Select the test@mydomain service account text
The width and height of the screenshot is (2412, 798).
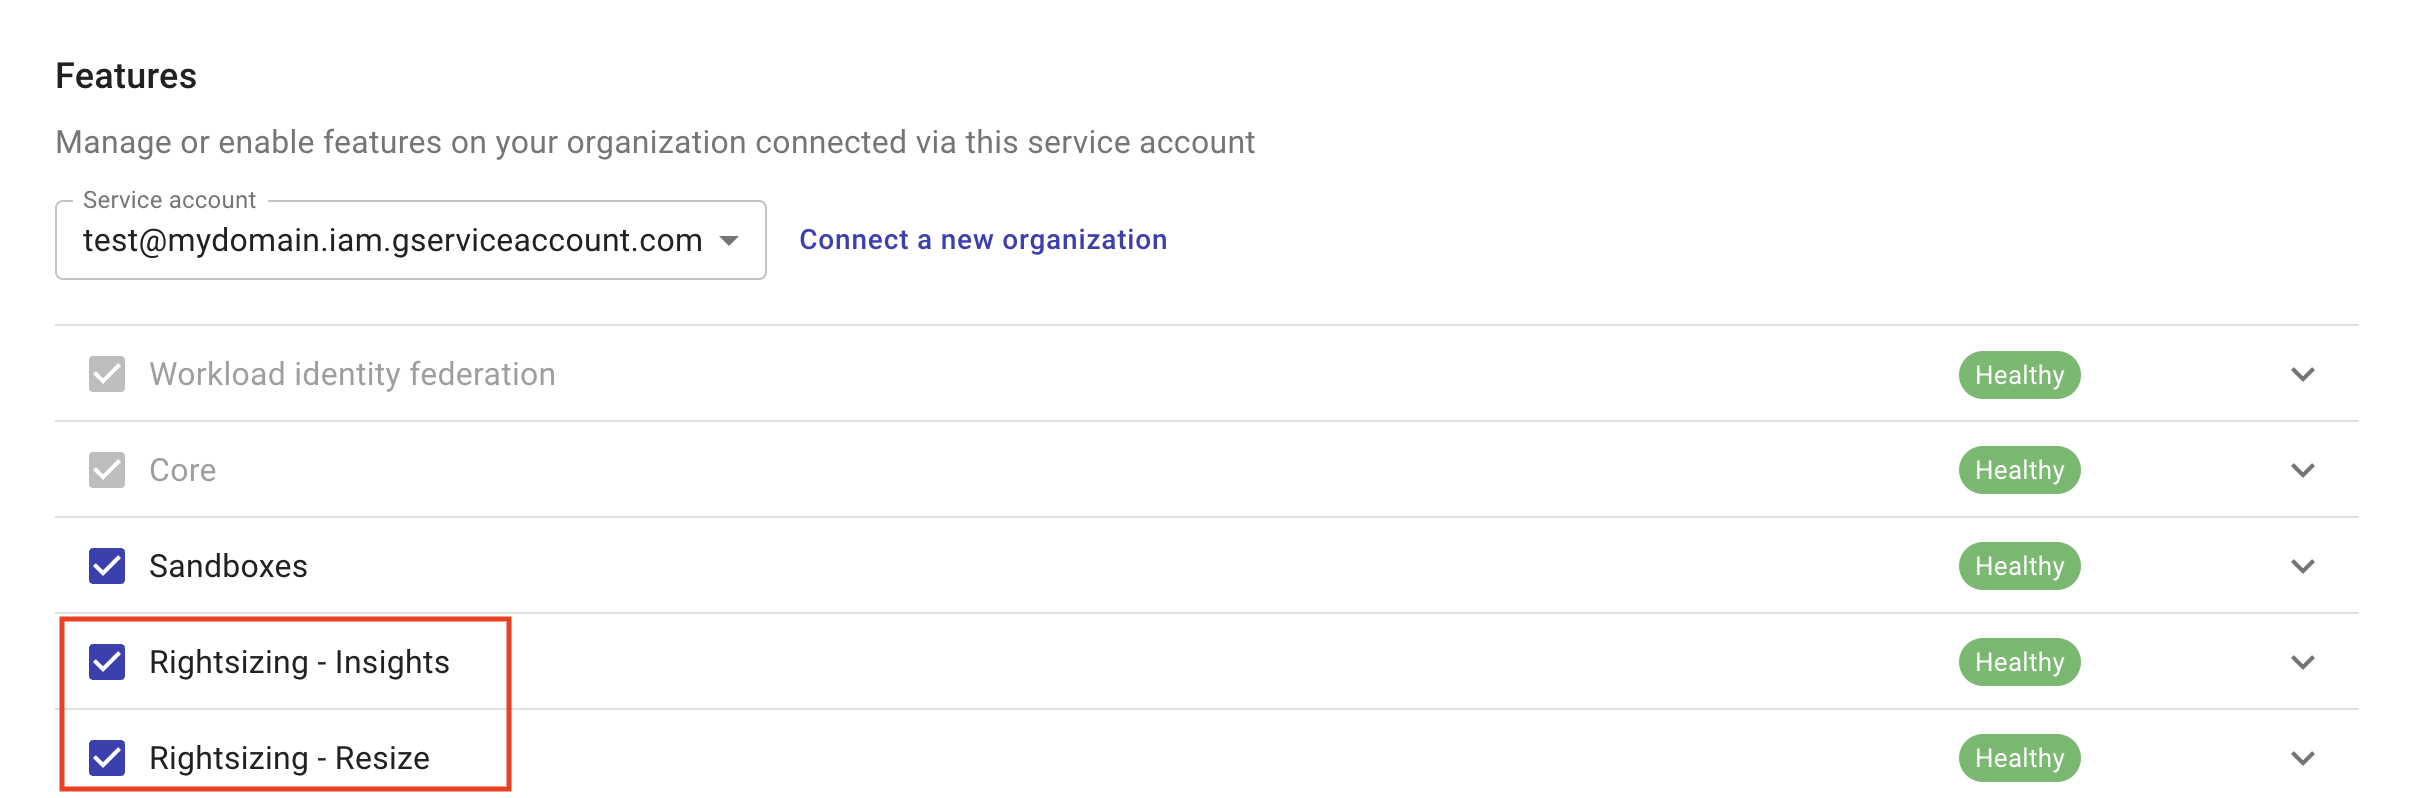point(390,240)
